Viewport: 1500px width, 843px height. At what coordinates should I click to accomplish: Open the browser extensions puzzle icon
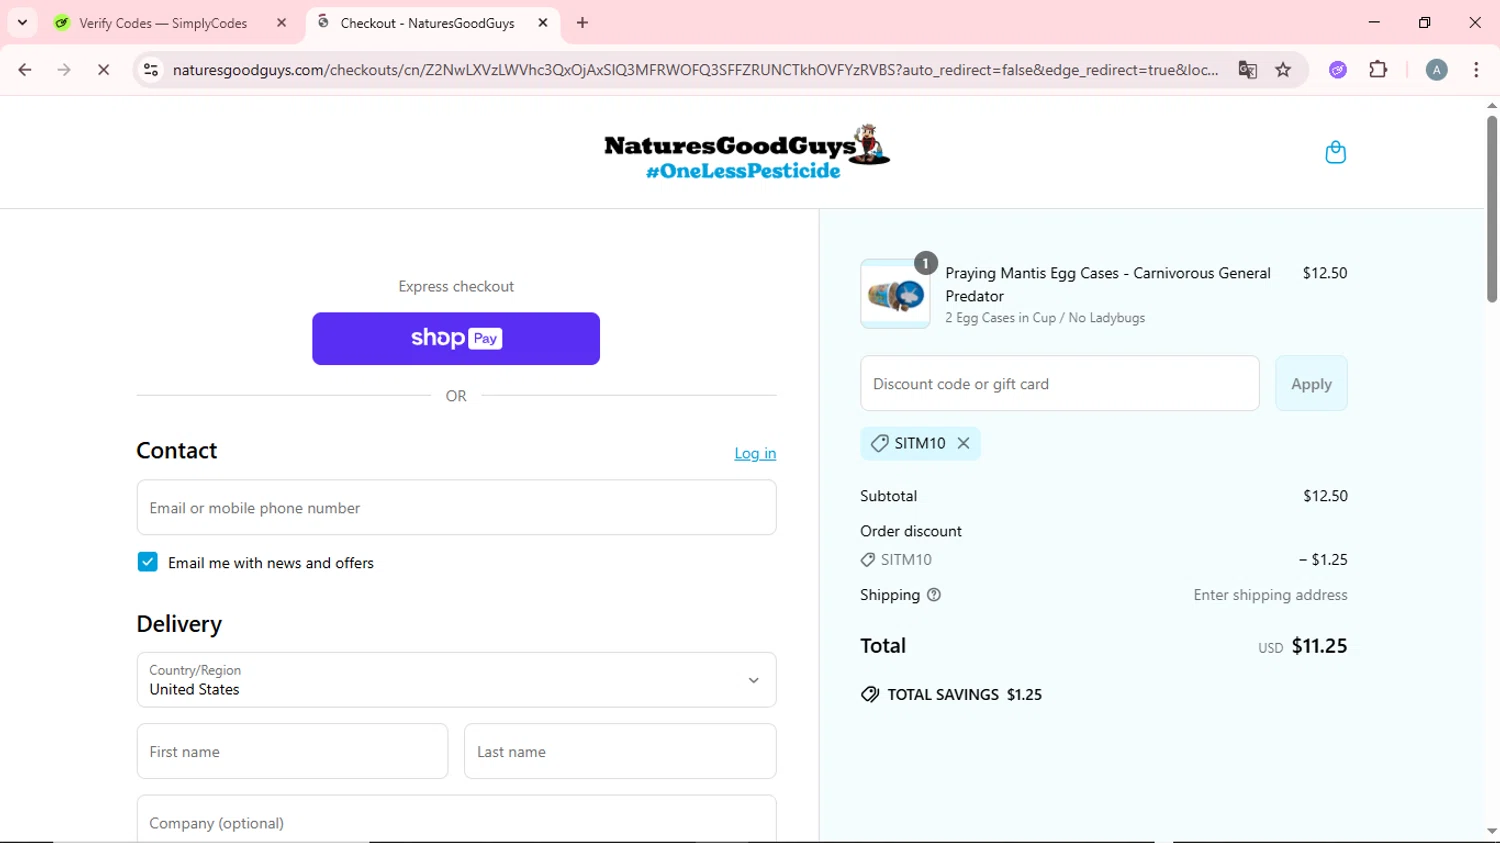(1378, 70)
